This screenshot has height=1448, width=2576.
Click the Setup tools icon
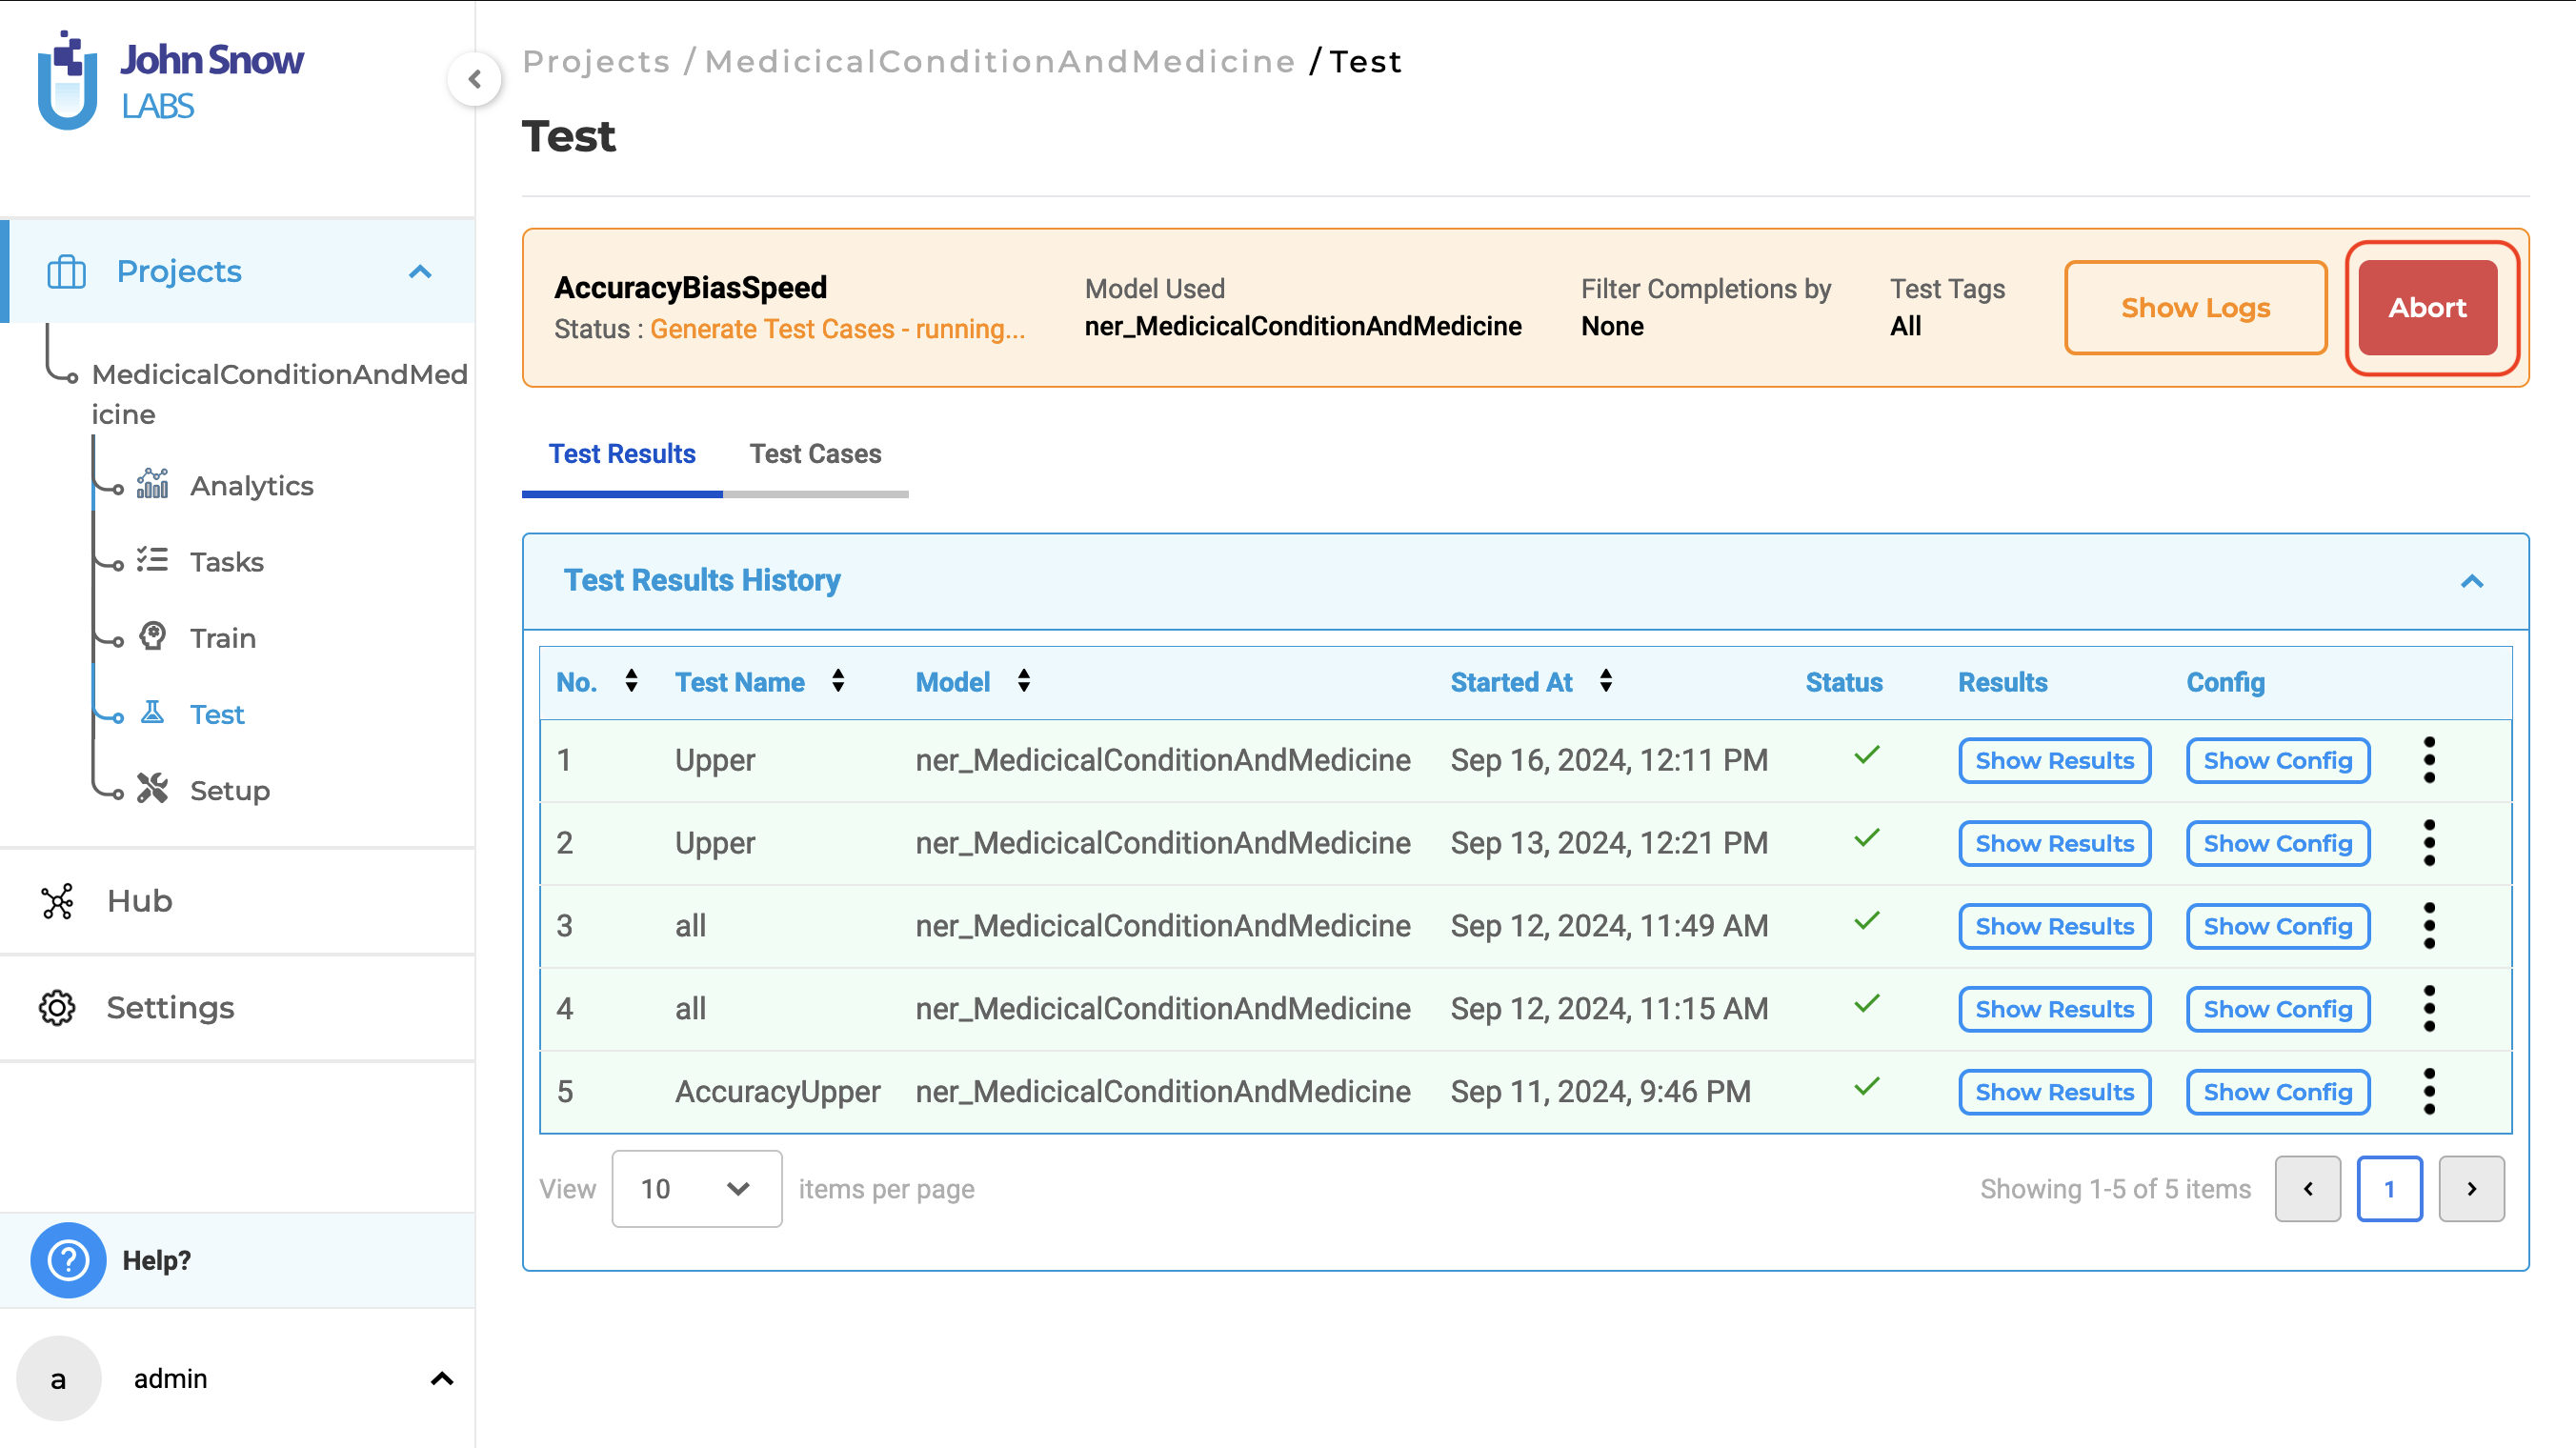click(x=152, y=789)
